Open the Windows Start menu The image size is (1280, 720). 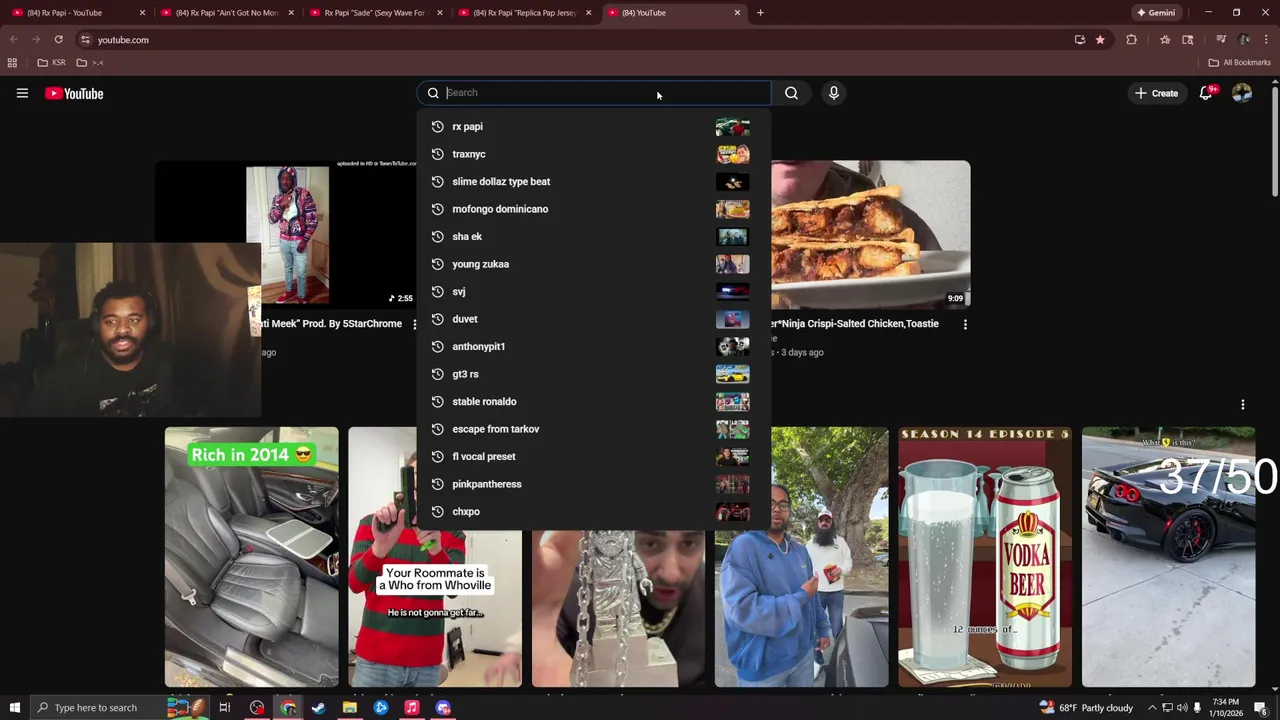14,708
